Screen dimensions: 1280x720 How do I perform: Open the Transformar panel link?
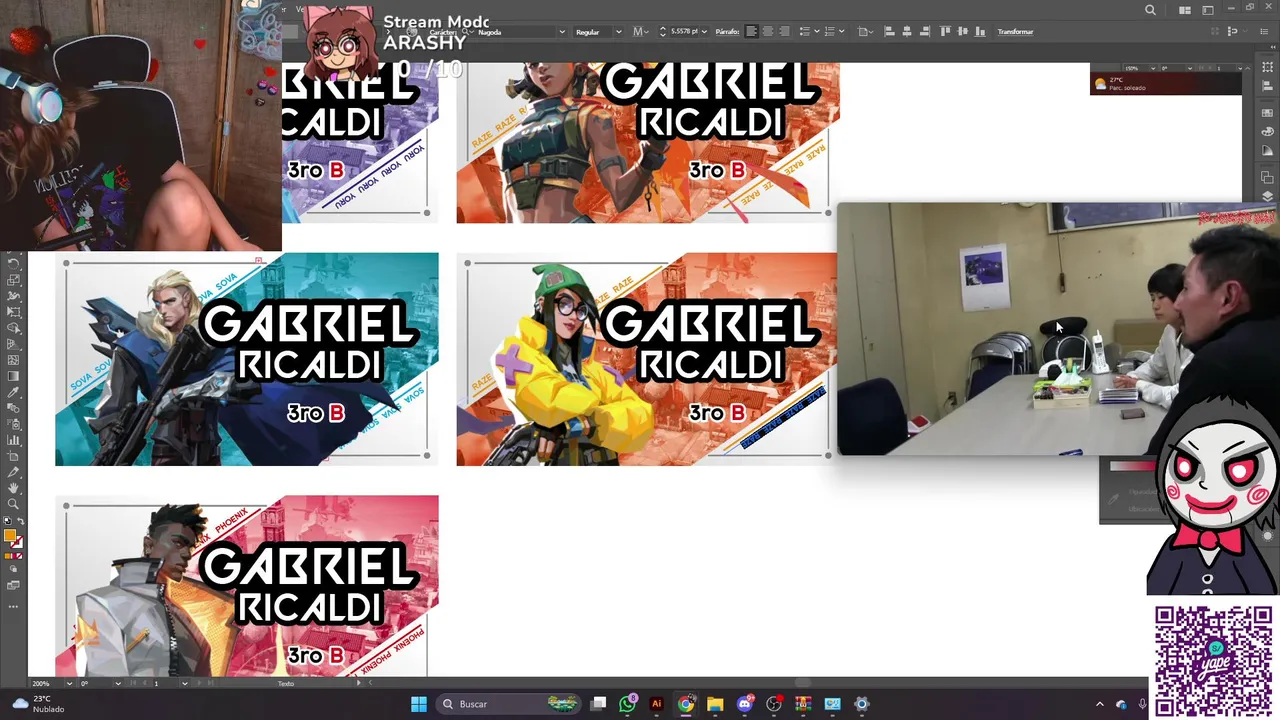tap(1015, 32)
